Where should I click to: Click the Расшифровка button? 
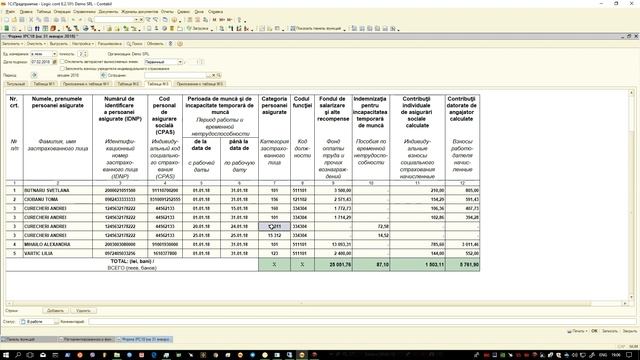click(110, 44)
